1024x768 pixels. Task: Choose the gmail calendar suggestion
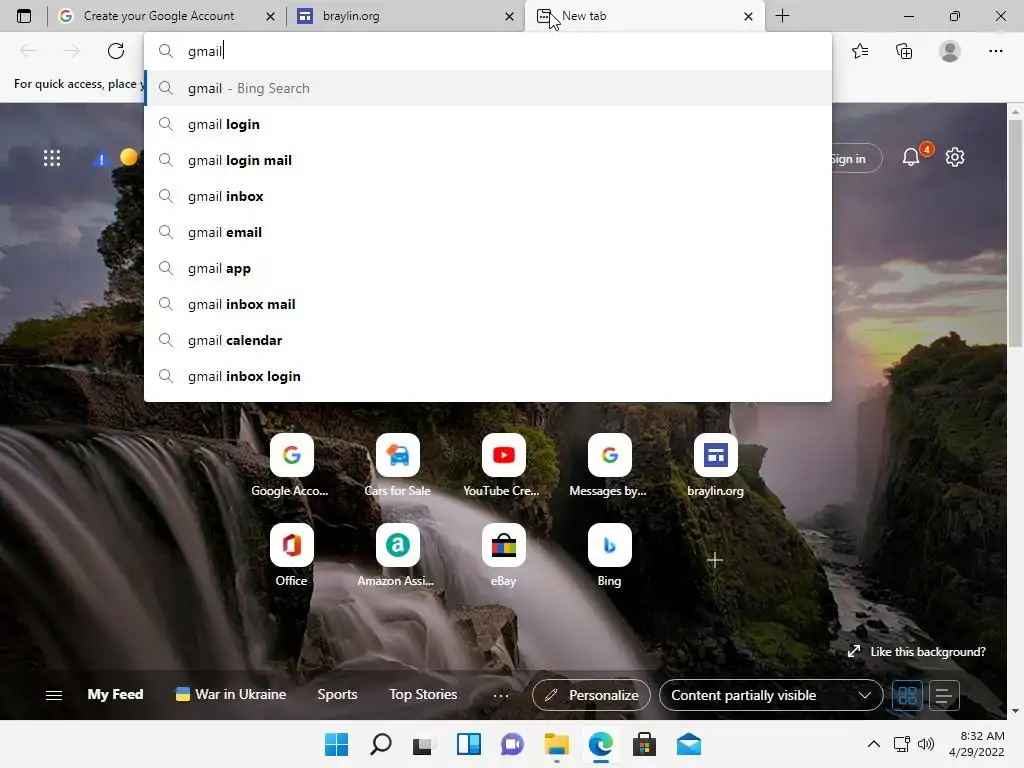pyautogui.click(x=488, y=340)
